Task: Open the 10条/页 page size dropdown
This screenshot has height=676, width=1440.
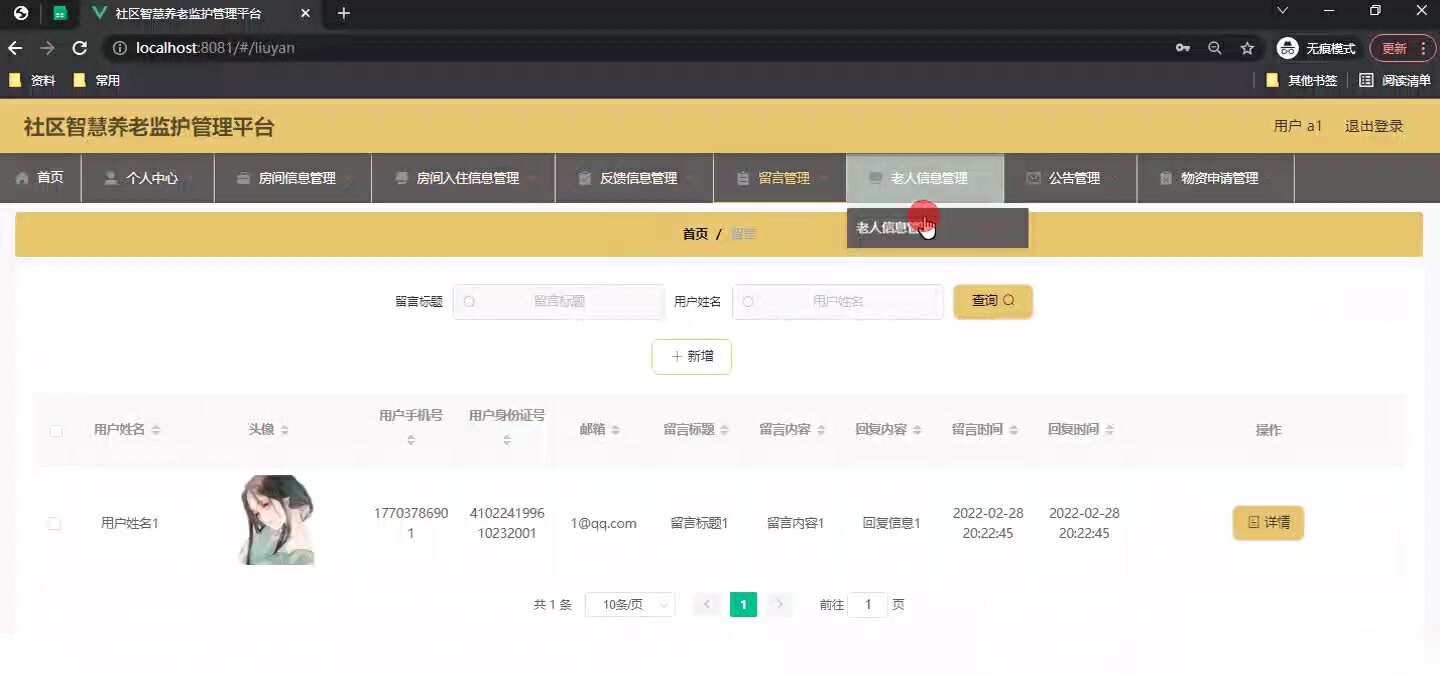Action: 630,604
